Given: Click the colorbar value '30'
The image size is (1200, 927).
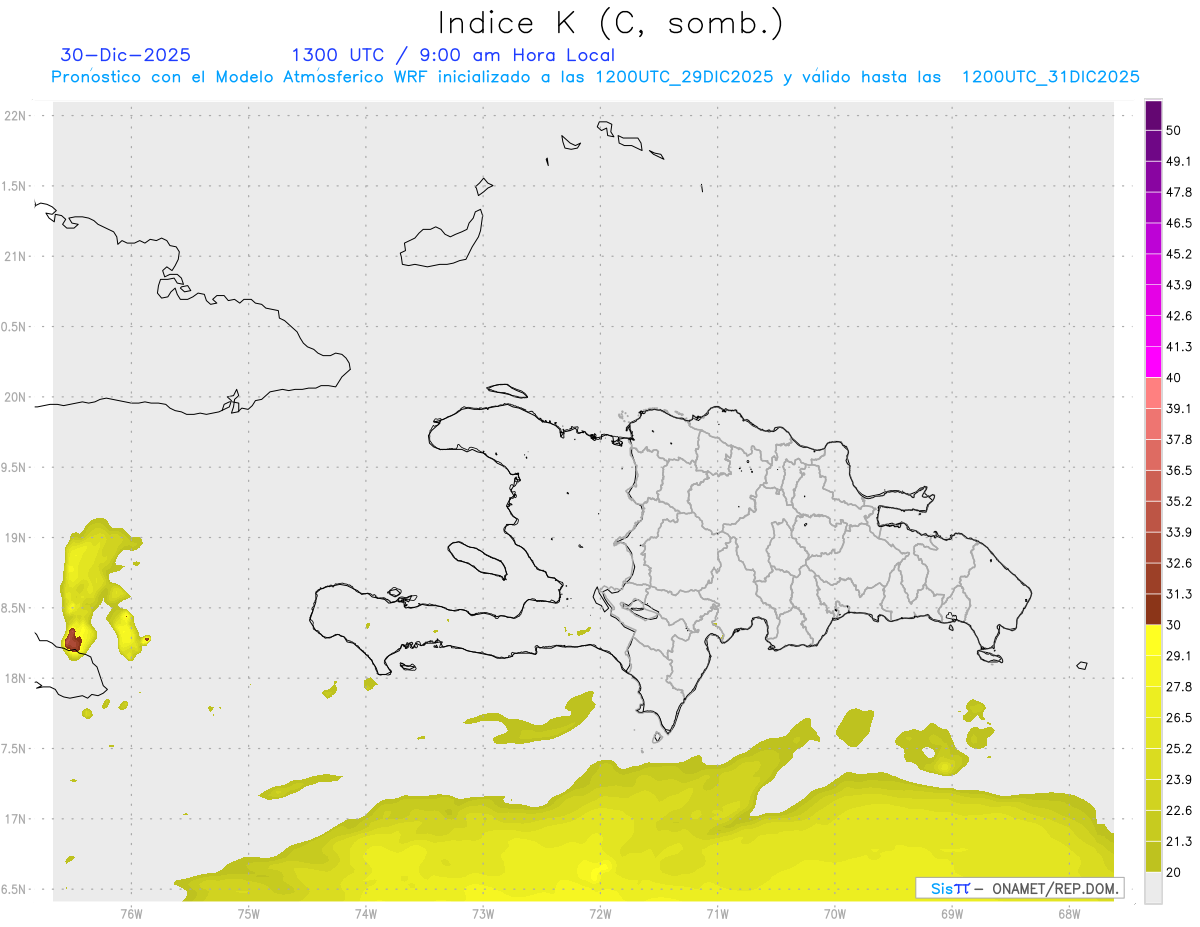Looking at the screenshot, I should [x=1174, y=625].
